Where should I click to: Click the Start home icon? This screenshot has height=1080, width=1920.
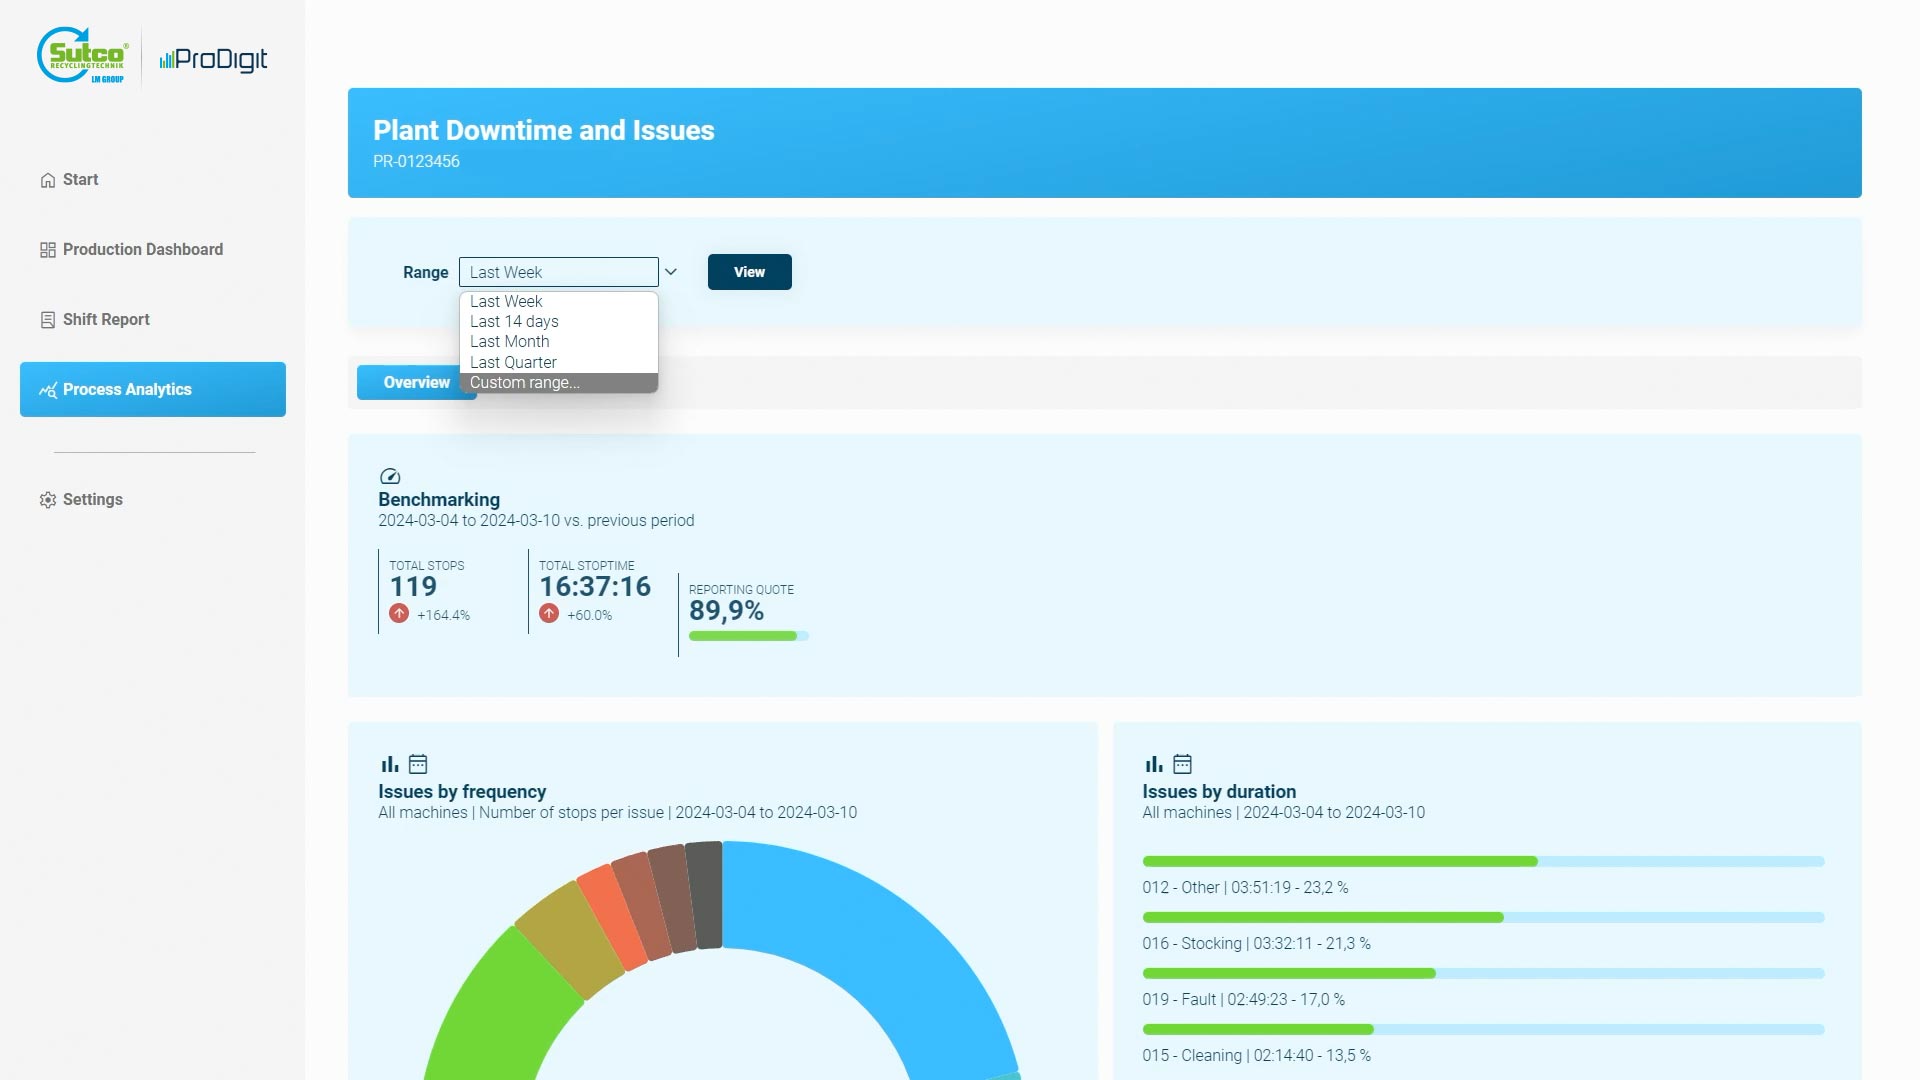coord(47,180)
